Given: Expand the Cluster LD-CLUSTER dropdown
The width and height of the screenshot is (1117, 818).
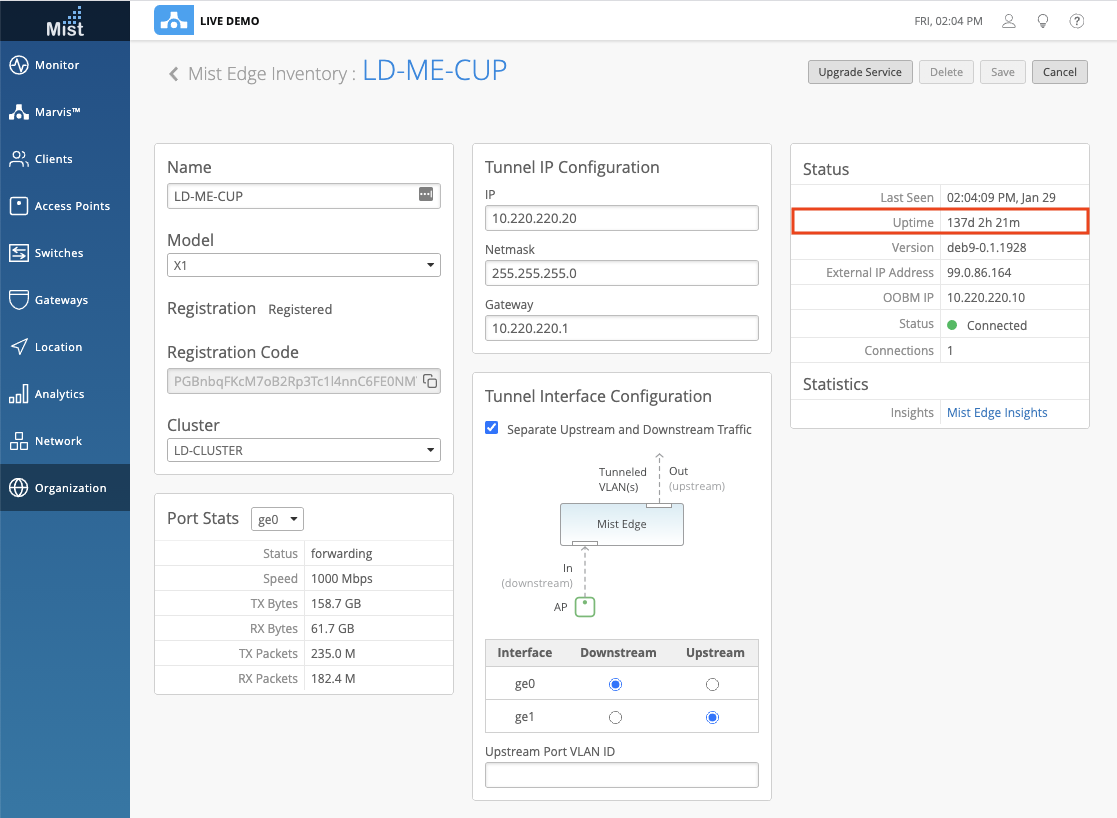Looking at the screenshot, I should (x=304, y=451).
